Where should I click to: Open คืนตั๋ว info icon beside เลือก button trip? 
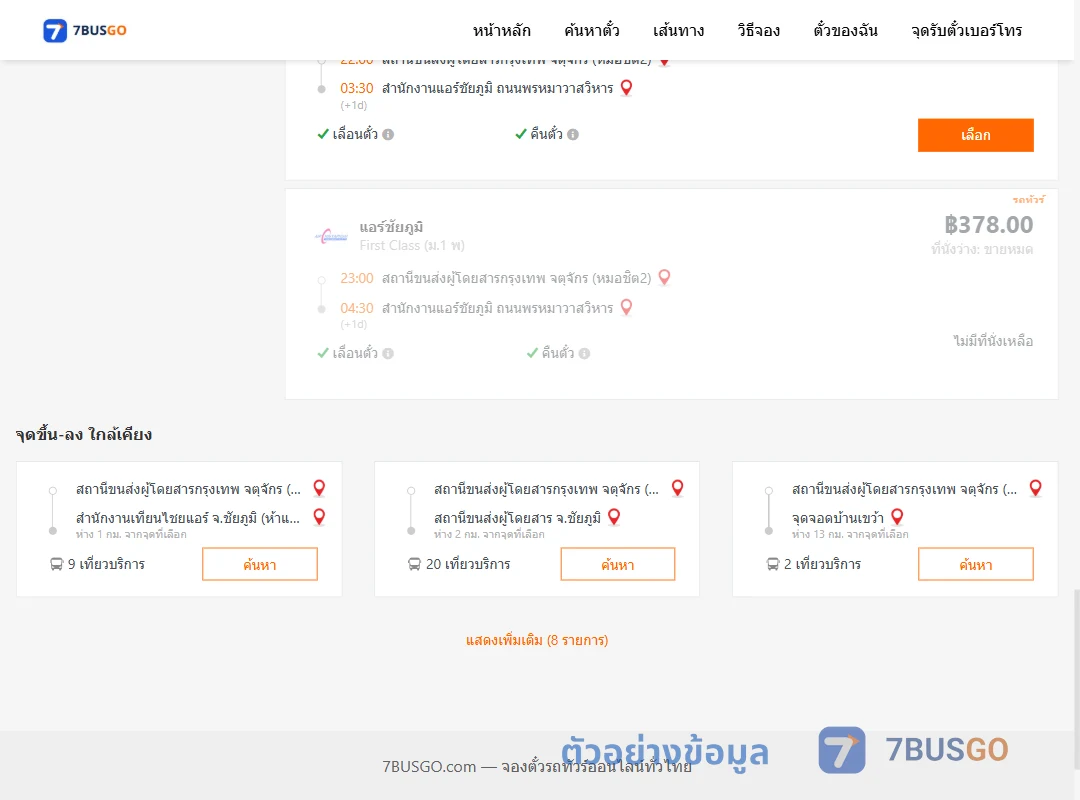[573, 134]
